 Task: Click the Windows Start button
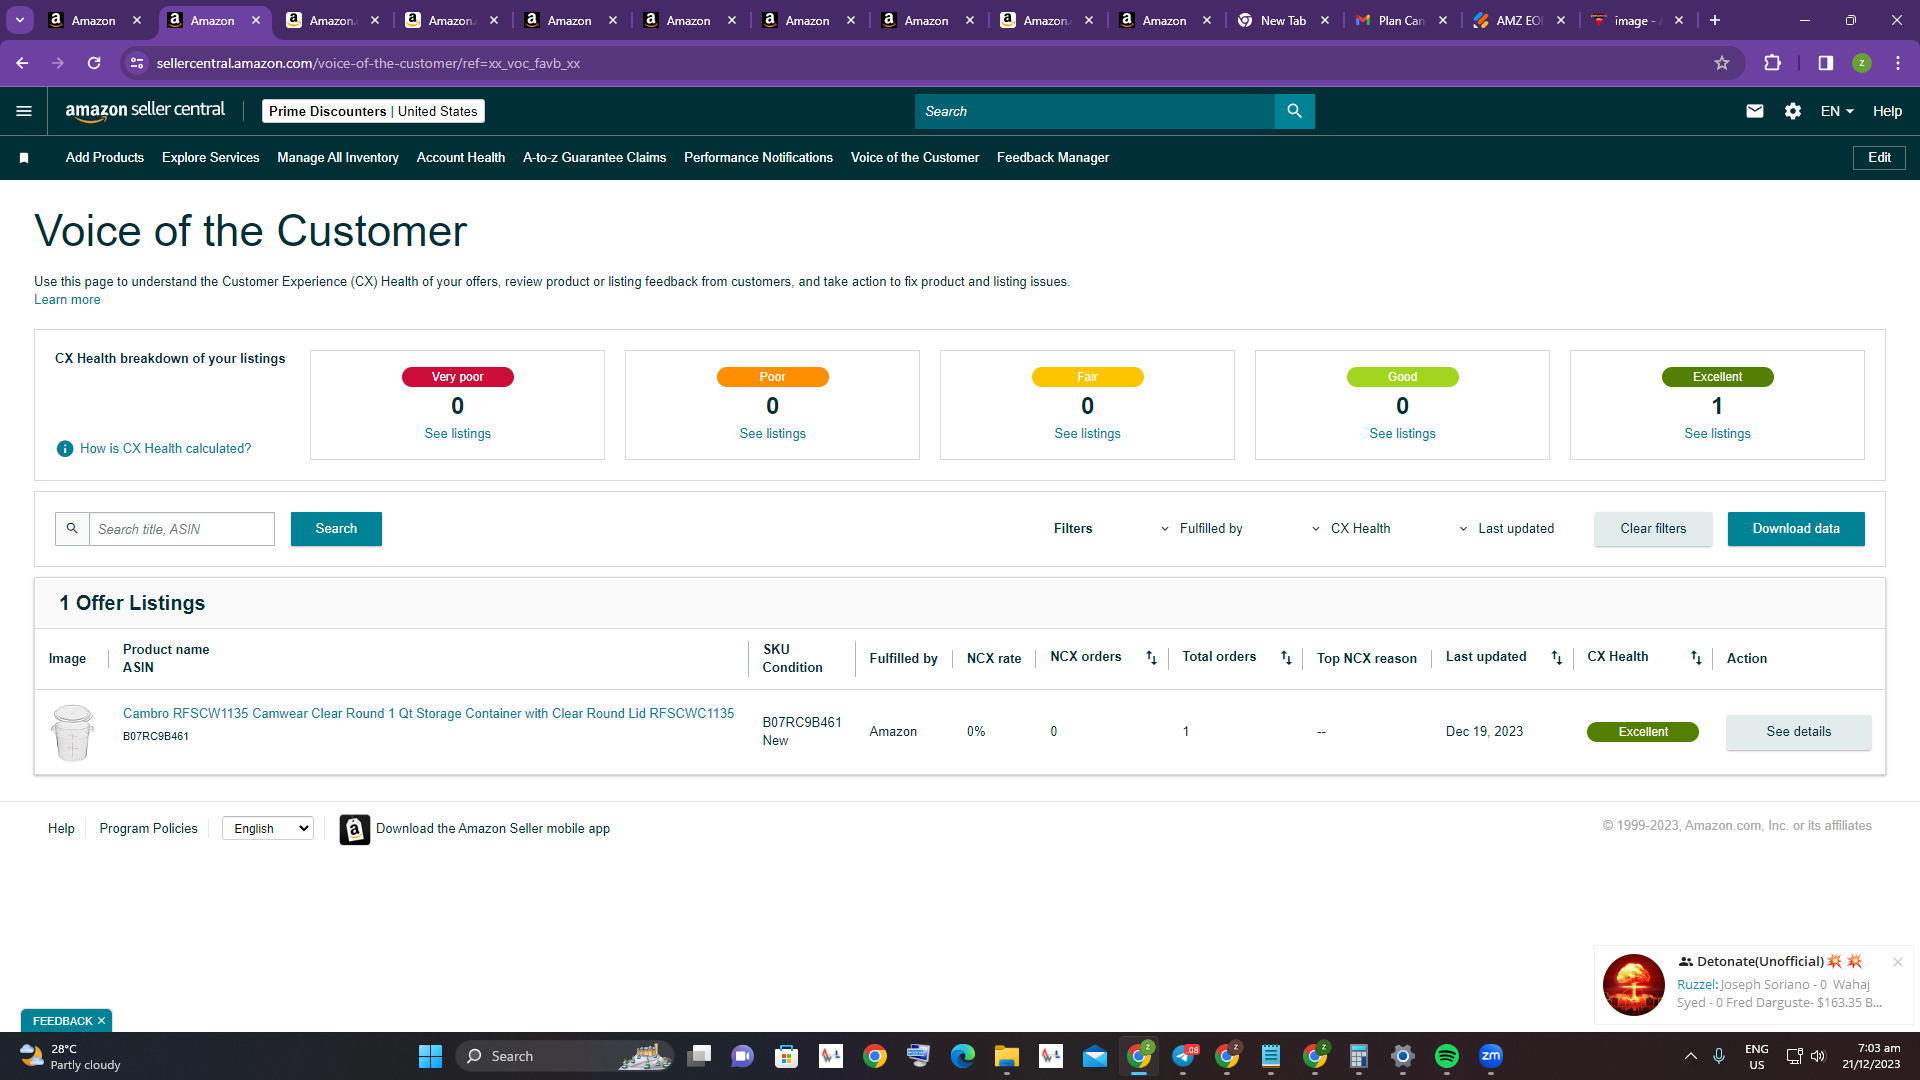tap(430, 1056)
